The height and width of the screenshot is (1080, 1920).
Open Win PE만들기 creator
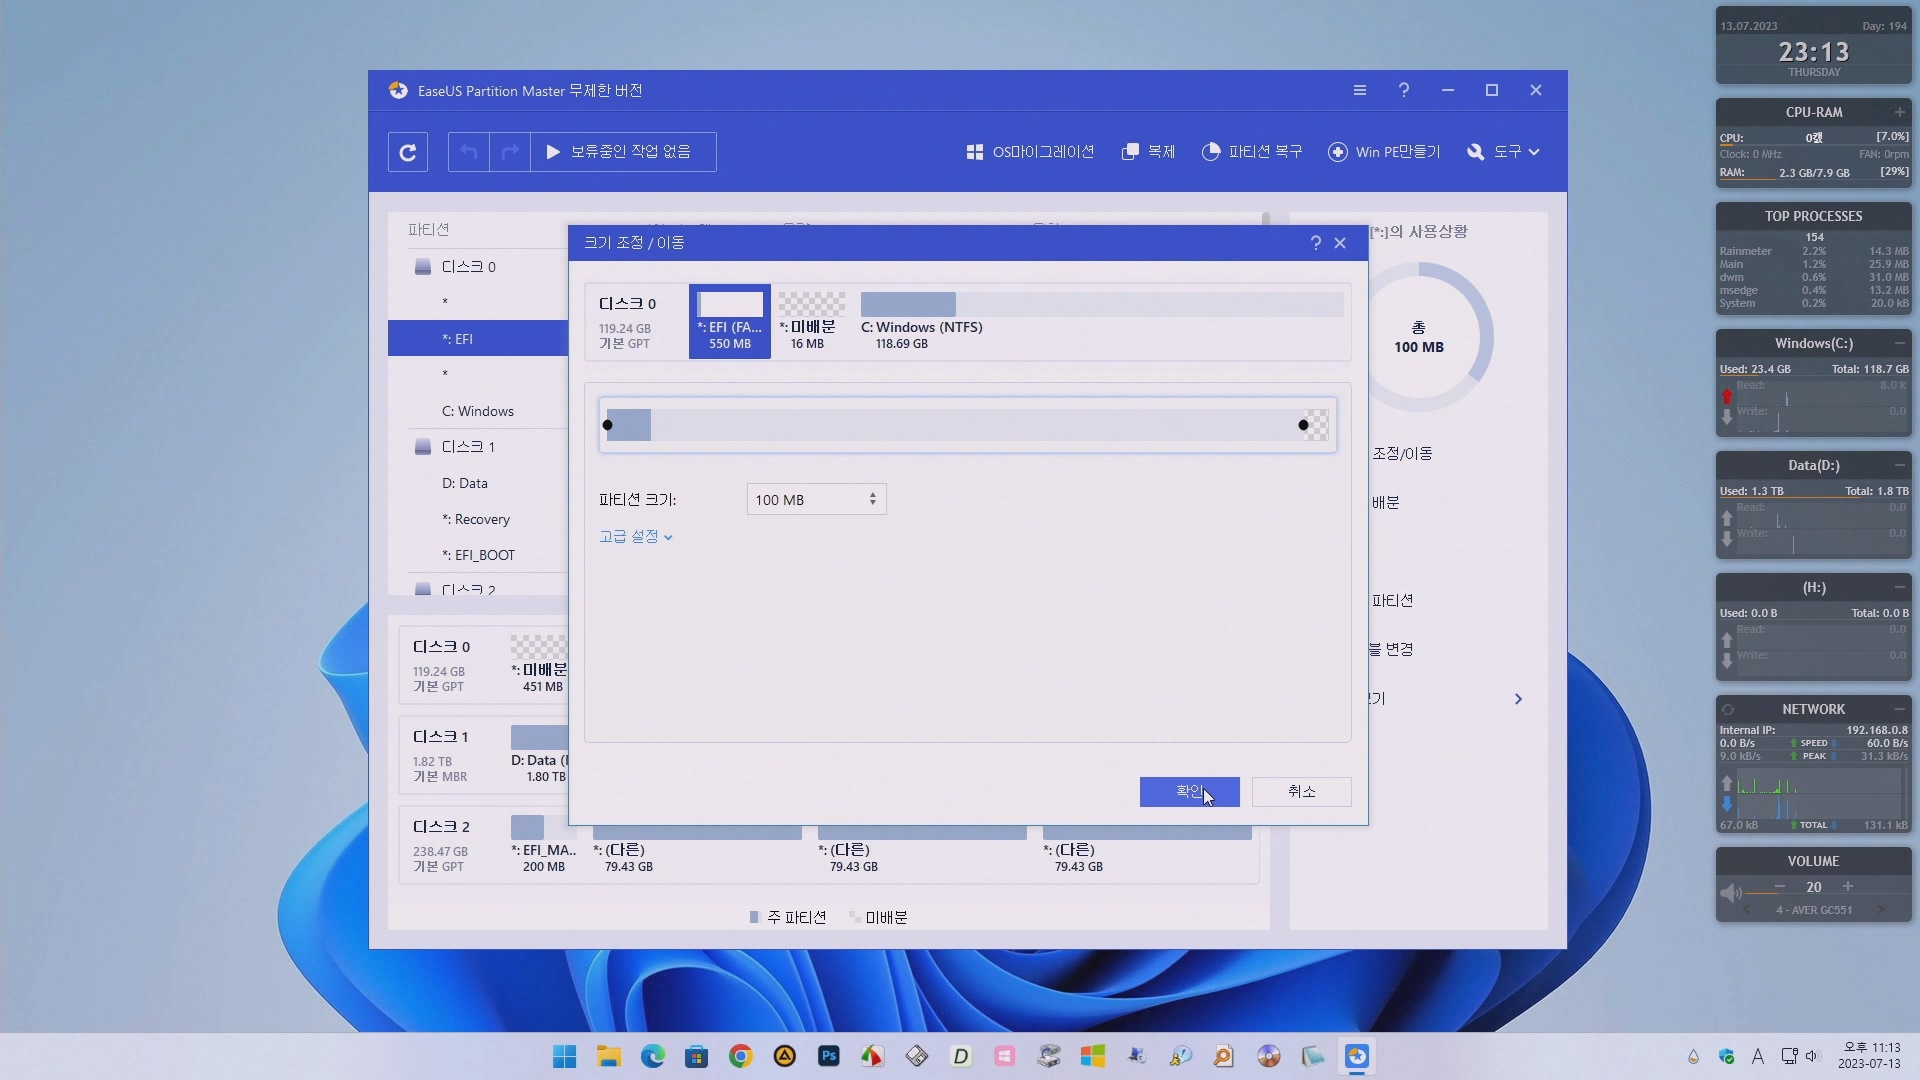coord(1384,152)
